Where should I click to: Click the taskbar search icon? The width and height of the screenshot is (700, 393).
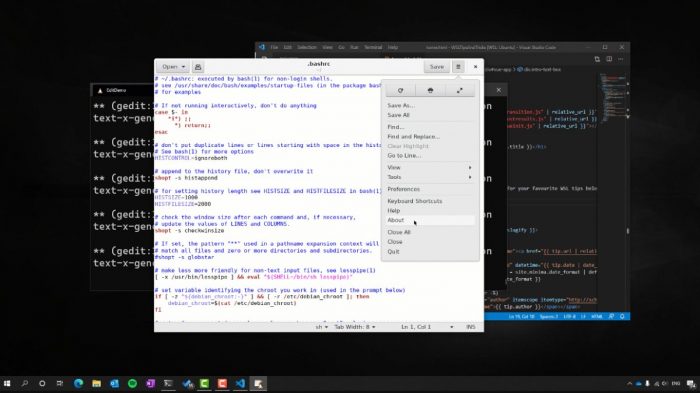(x=25, y=384)
